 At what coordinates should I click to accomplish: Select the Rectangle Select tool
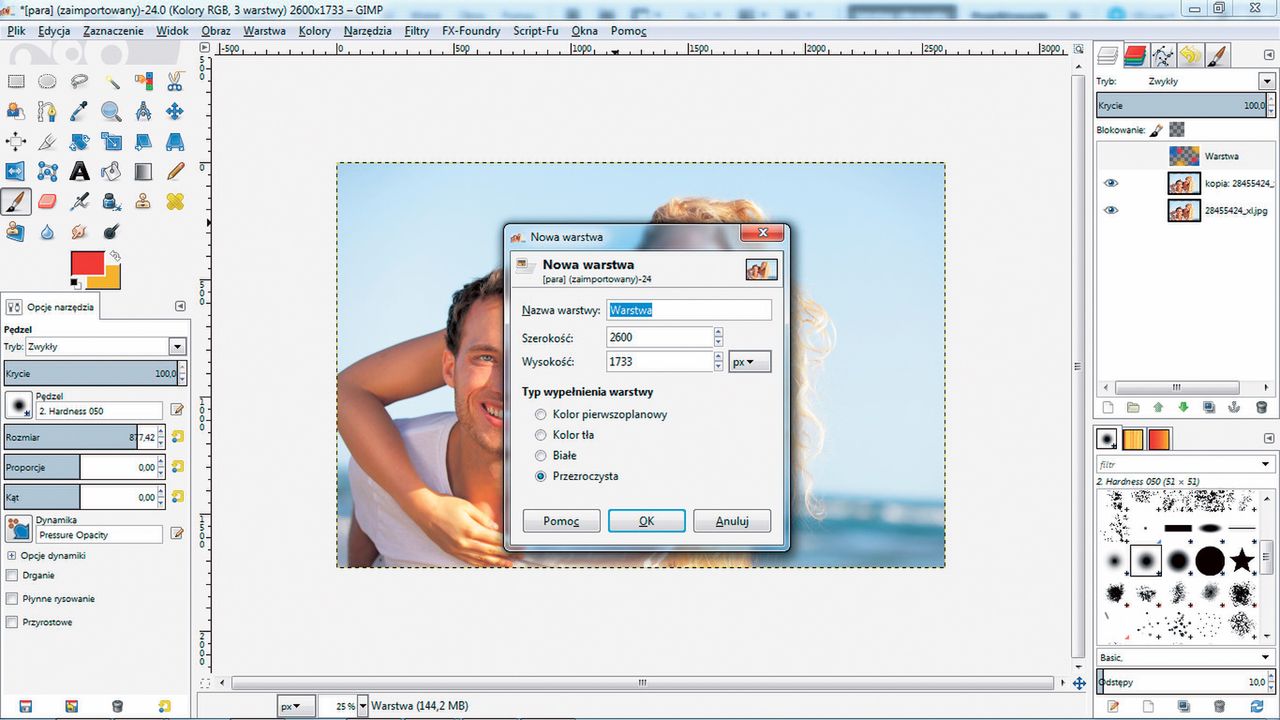[x=15, y=81]
